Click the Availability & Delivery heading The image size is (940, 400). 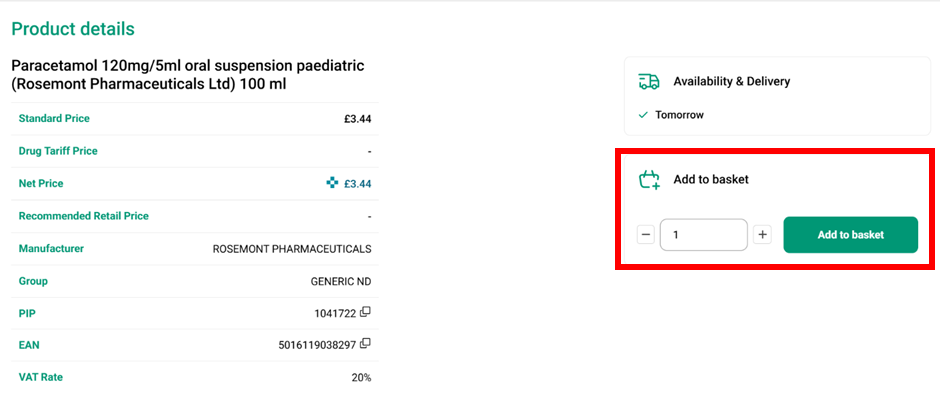[x=731, y=82]
